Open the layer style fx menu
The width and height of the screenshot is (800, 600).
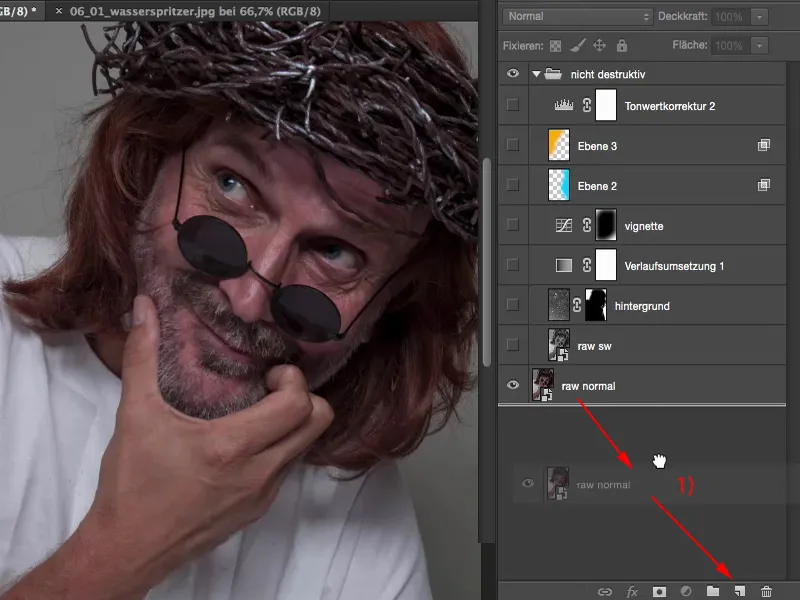coord(632,592)
